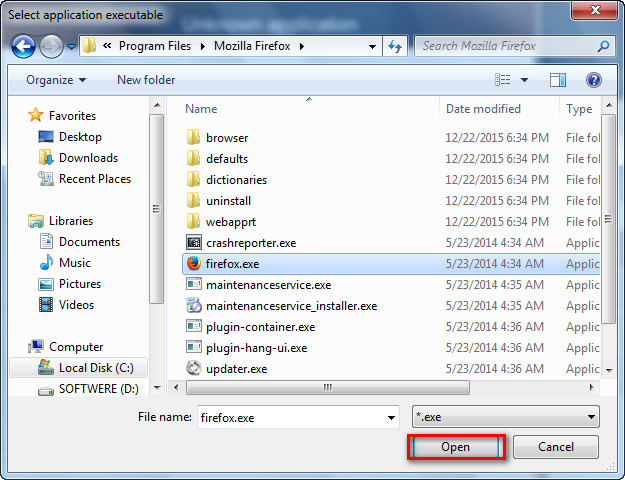
Task: Expand the arrow after Program Files breadcrumb
Action: (202, 47)
